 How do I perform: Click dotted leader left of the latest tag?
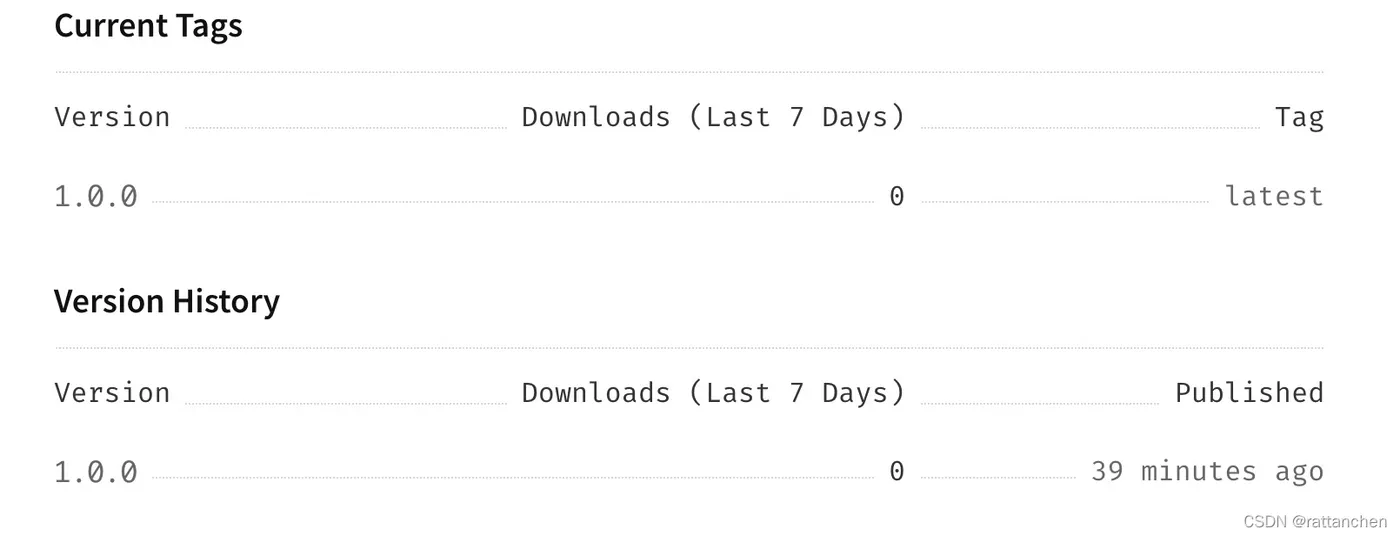click(1064, 202)
